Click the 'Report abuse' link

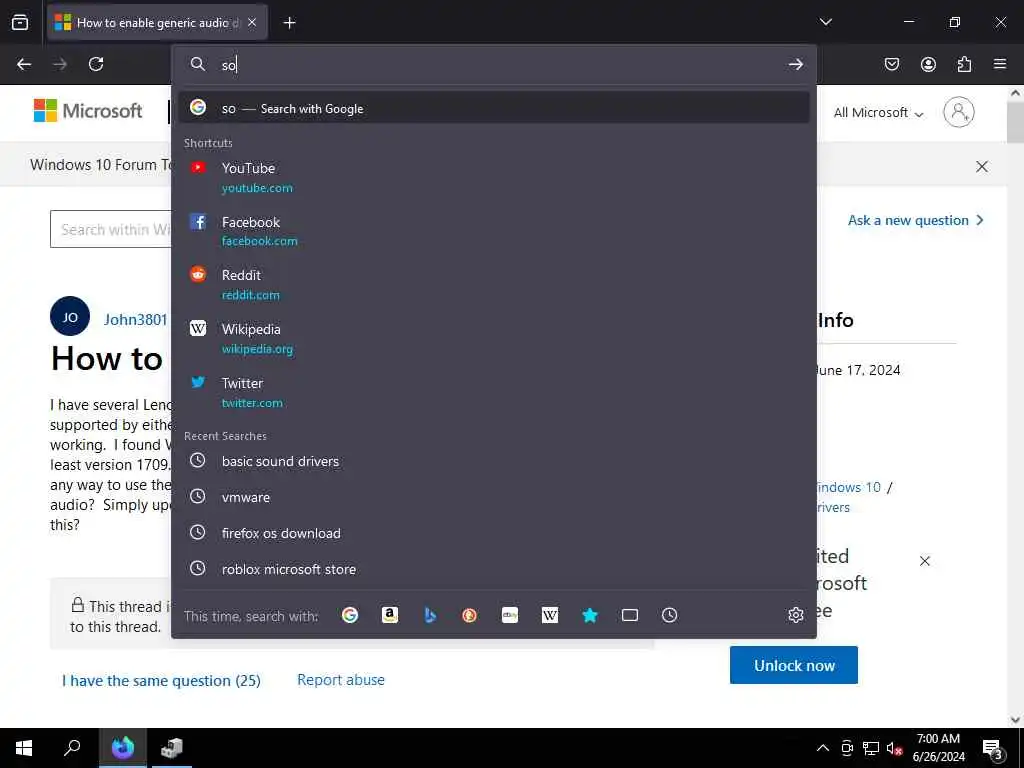[341, 680]
